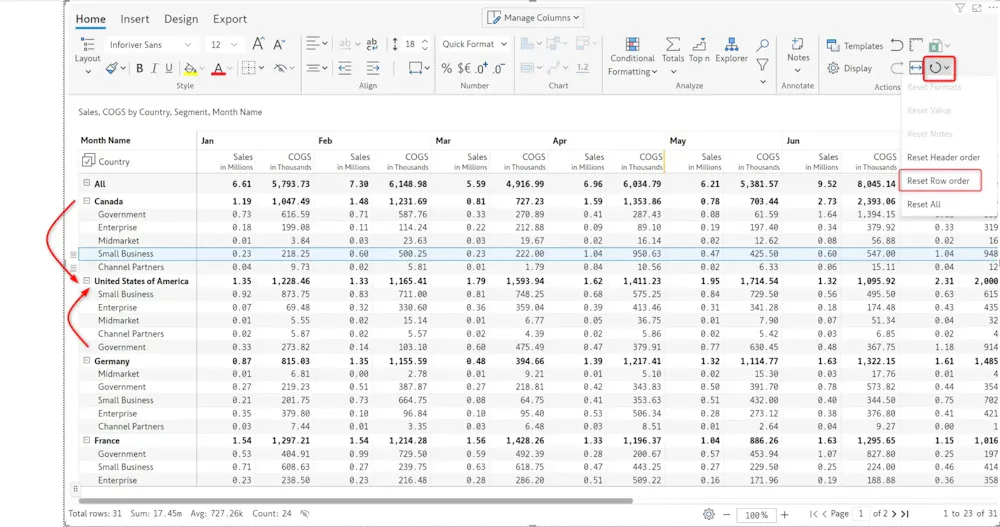The height and width of the screenshot is (527, 1000).
Task: Go to the last page arrow
Action: click(x=904, y=514)
